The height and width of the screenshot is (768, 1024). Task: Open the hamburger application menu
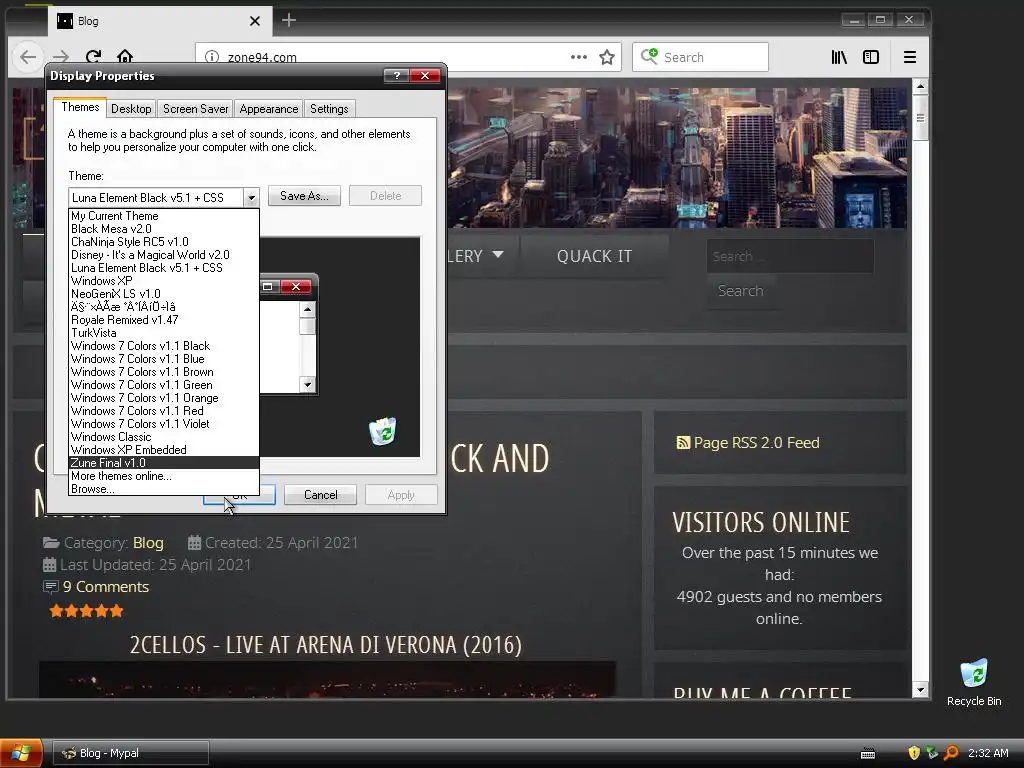(x=909, y=57)
